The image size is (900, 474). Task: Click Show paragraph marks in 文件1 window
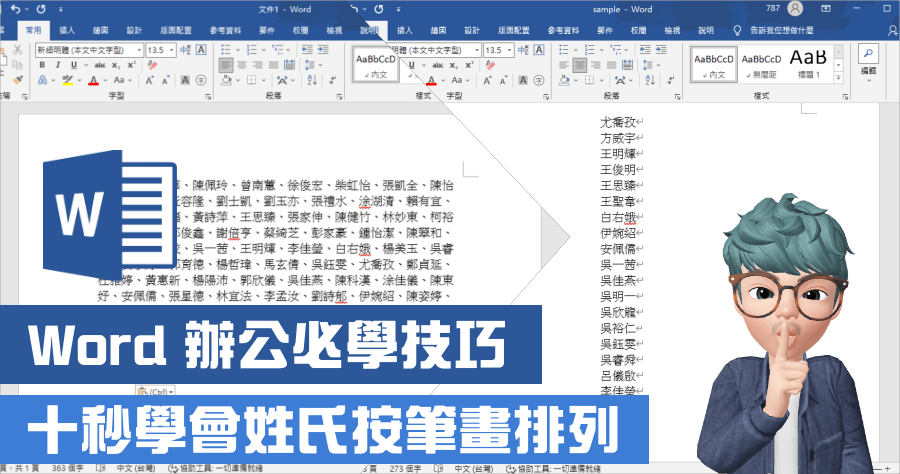[332, 80]
